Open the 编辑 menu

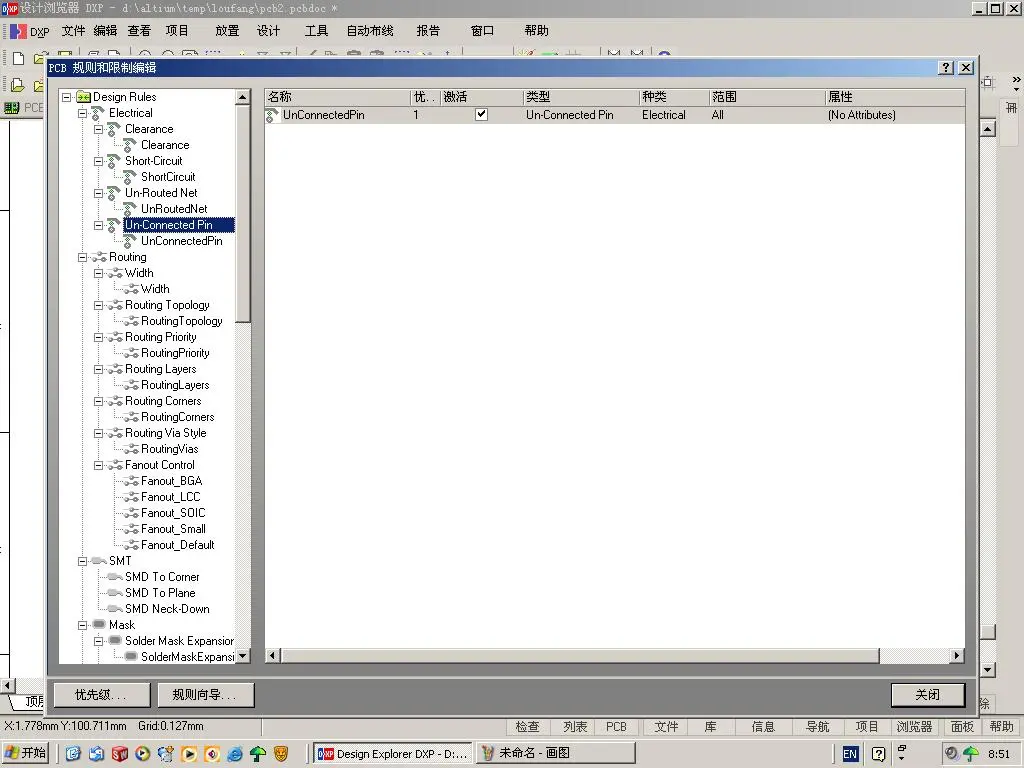tap(105, 31)
